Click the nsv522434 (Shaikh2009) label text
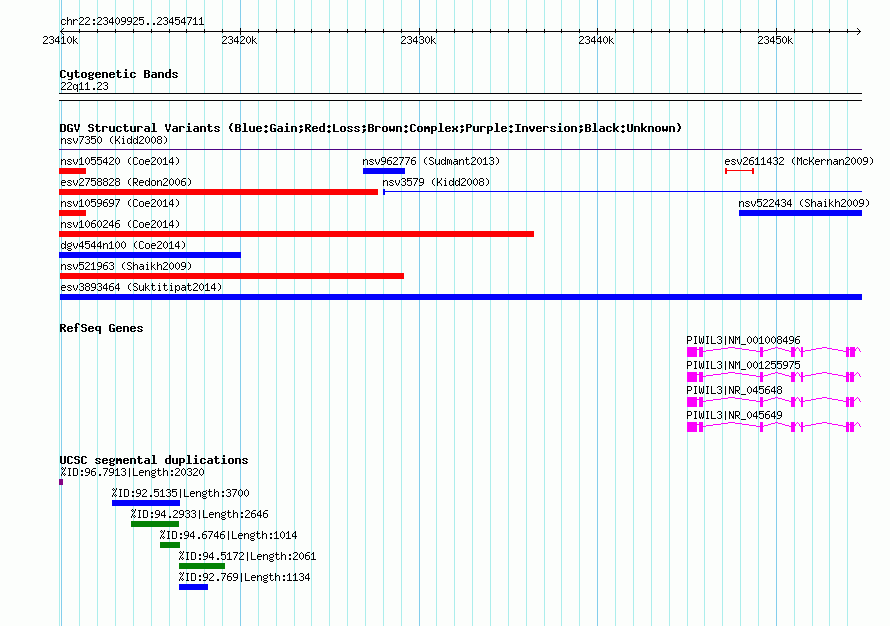 coord(804,203)
